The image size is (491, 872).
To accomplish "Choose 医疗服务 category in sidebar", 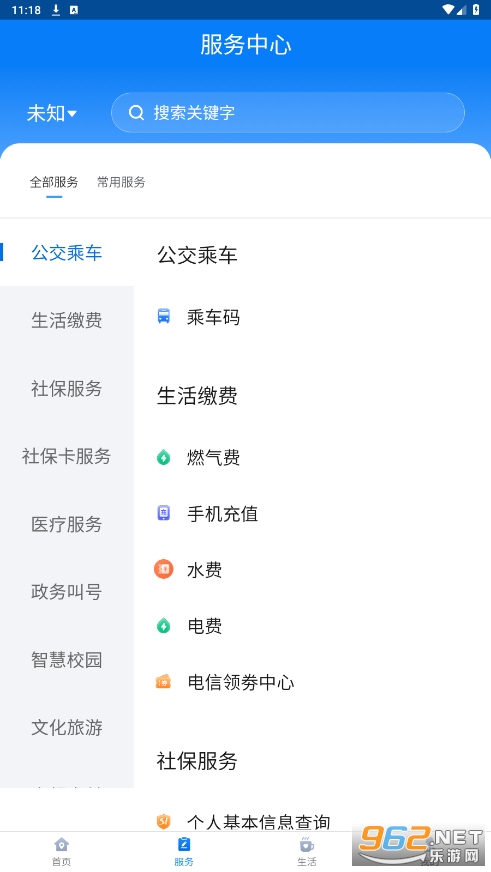I will (67, 524).
